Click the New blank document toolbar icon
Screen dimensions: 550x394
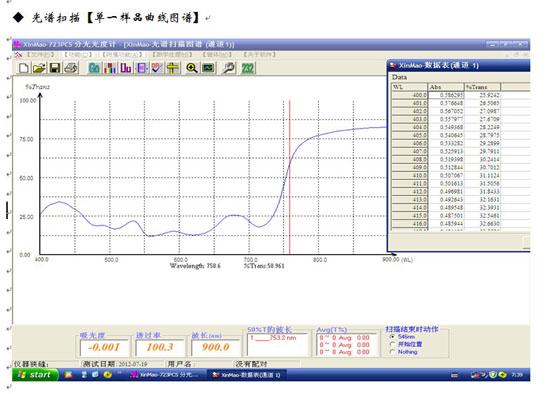24,68
